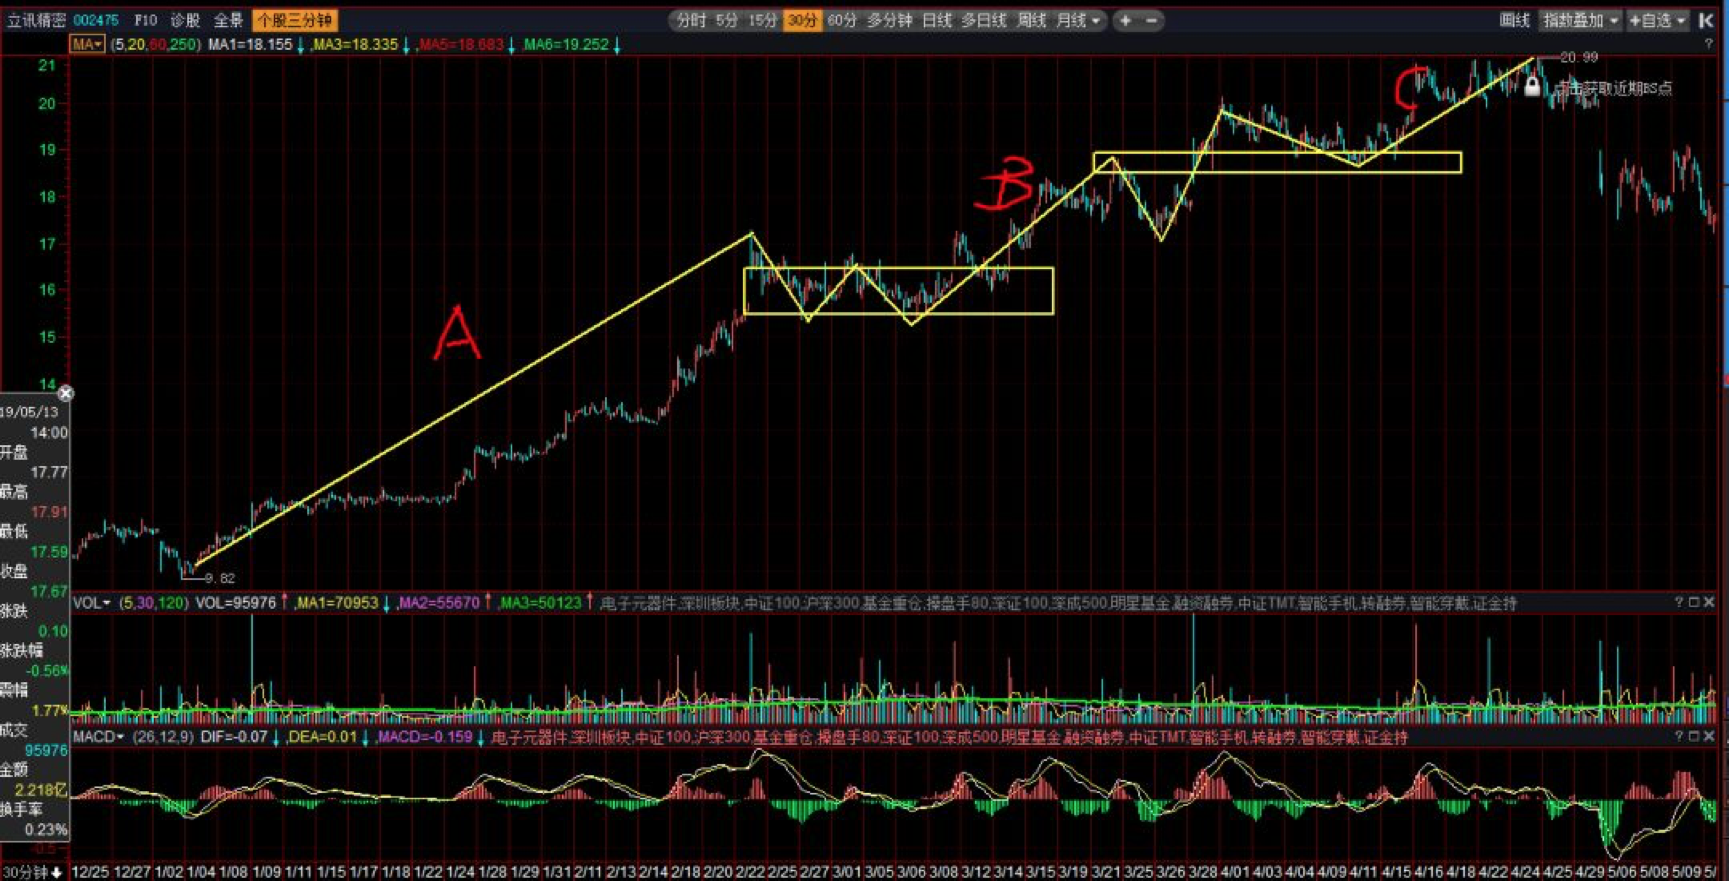Image resolution: width=1729 pixels, height=881 pixels.
Task: Maximize the MACD indicator panel
Action: pos(1694,736)
